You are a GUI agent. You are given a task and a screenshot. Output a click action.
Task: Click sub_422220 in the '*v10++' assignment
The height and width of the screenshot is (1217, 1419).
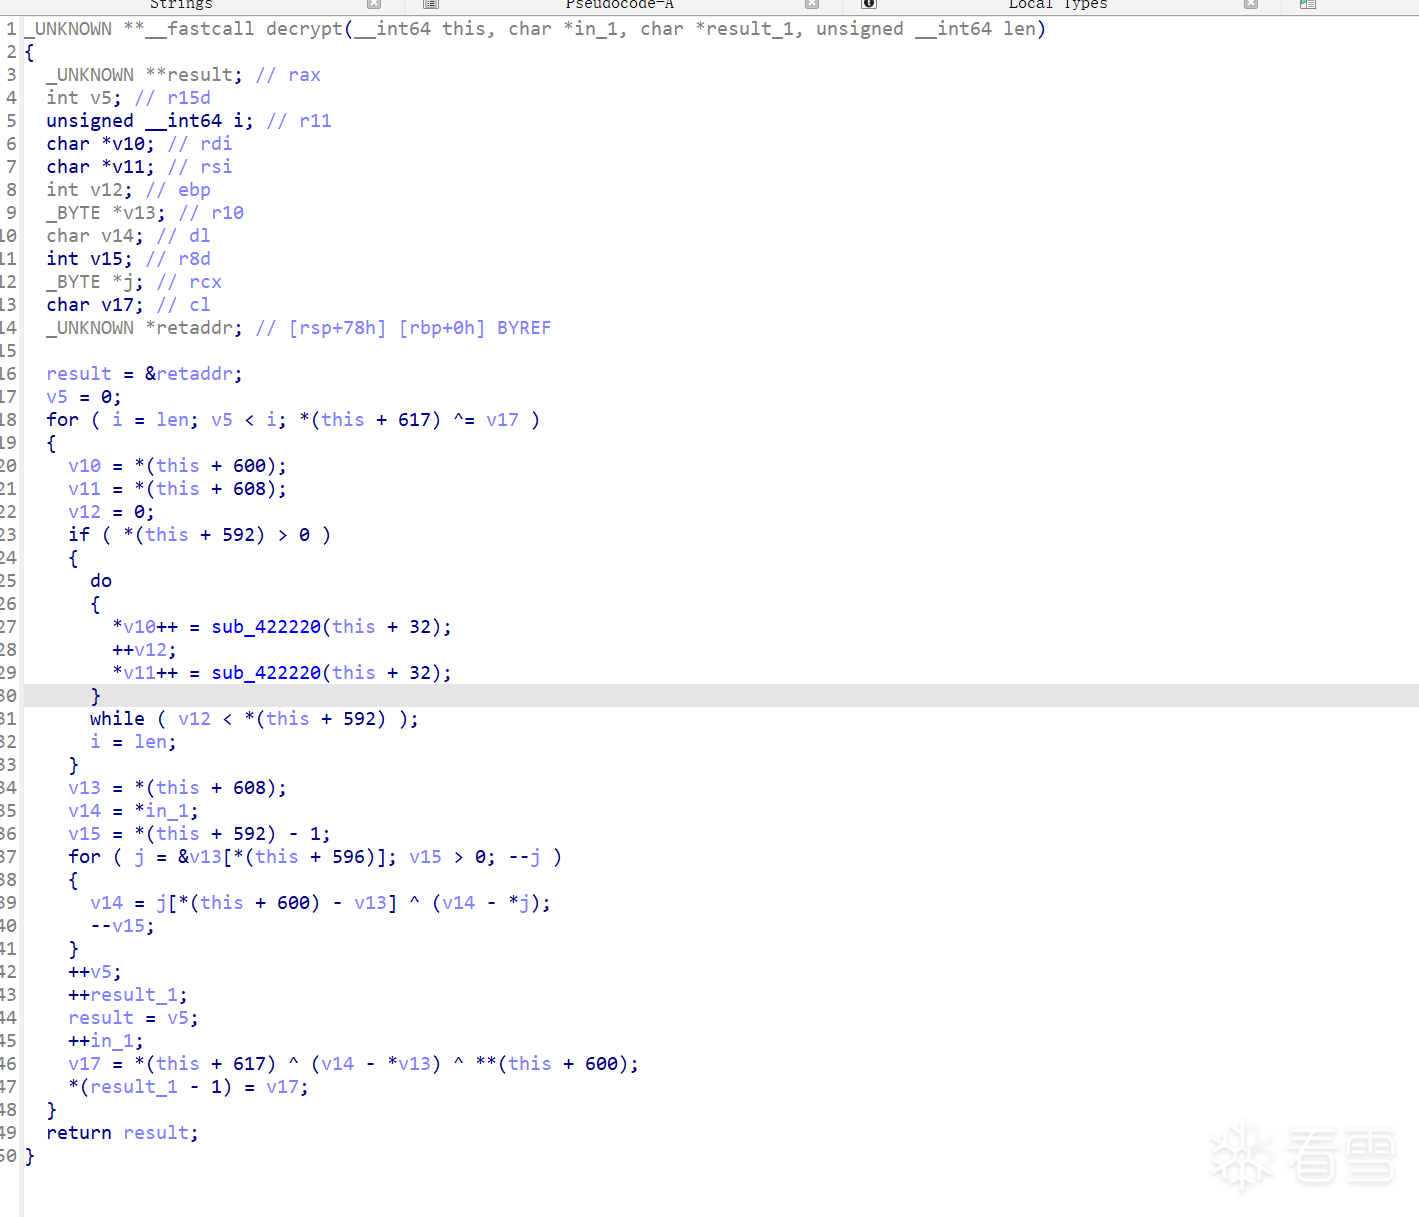click(x=266, y=627)
